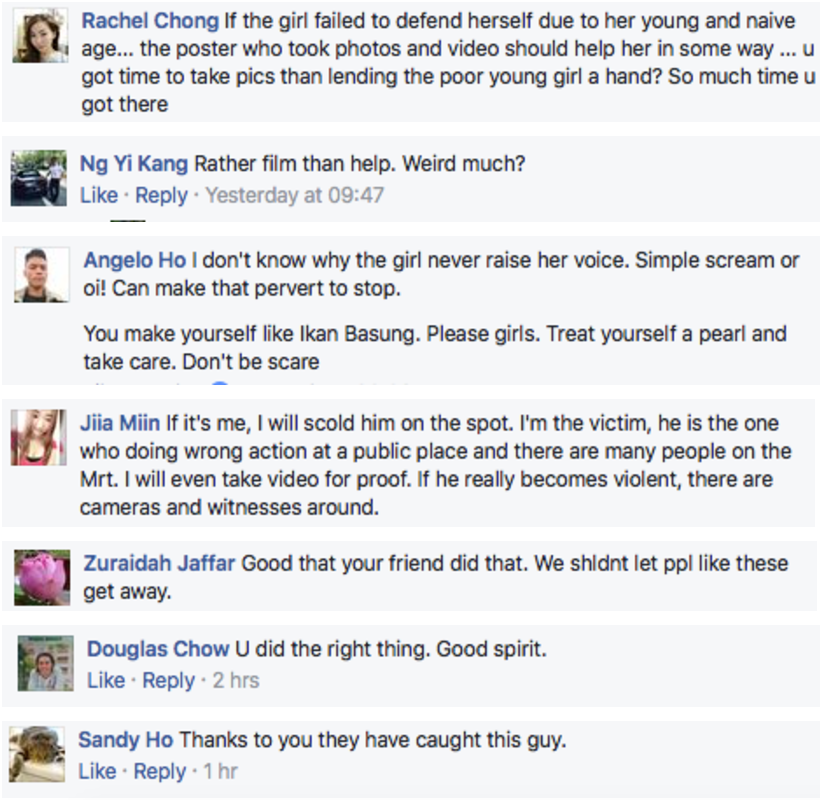Screen dimensions: 820x800
Task: Like Douglas Chow's comment
Action: tap(106, 680)
